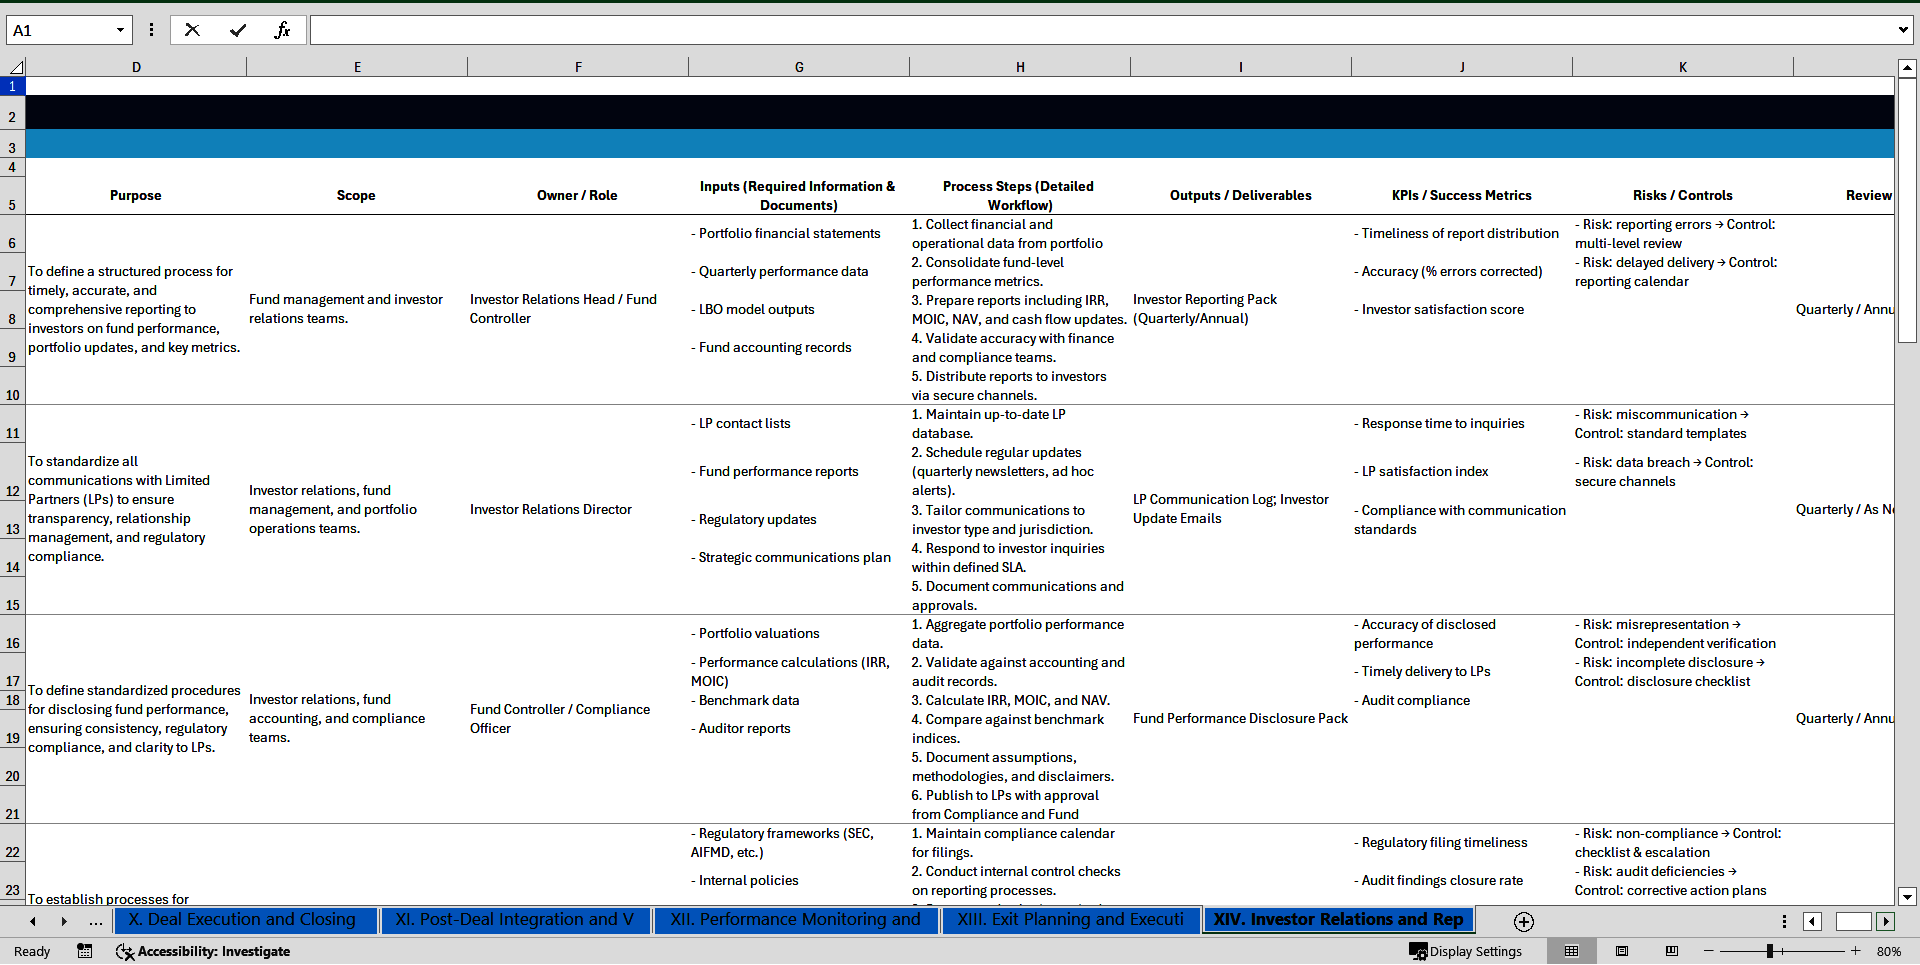1920x965 pixels.
Task: Open the Name Box dropdown arrow
Action: point(120,30)
